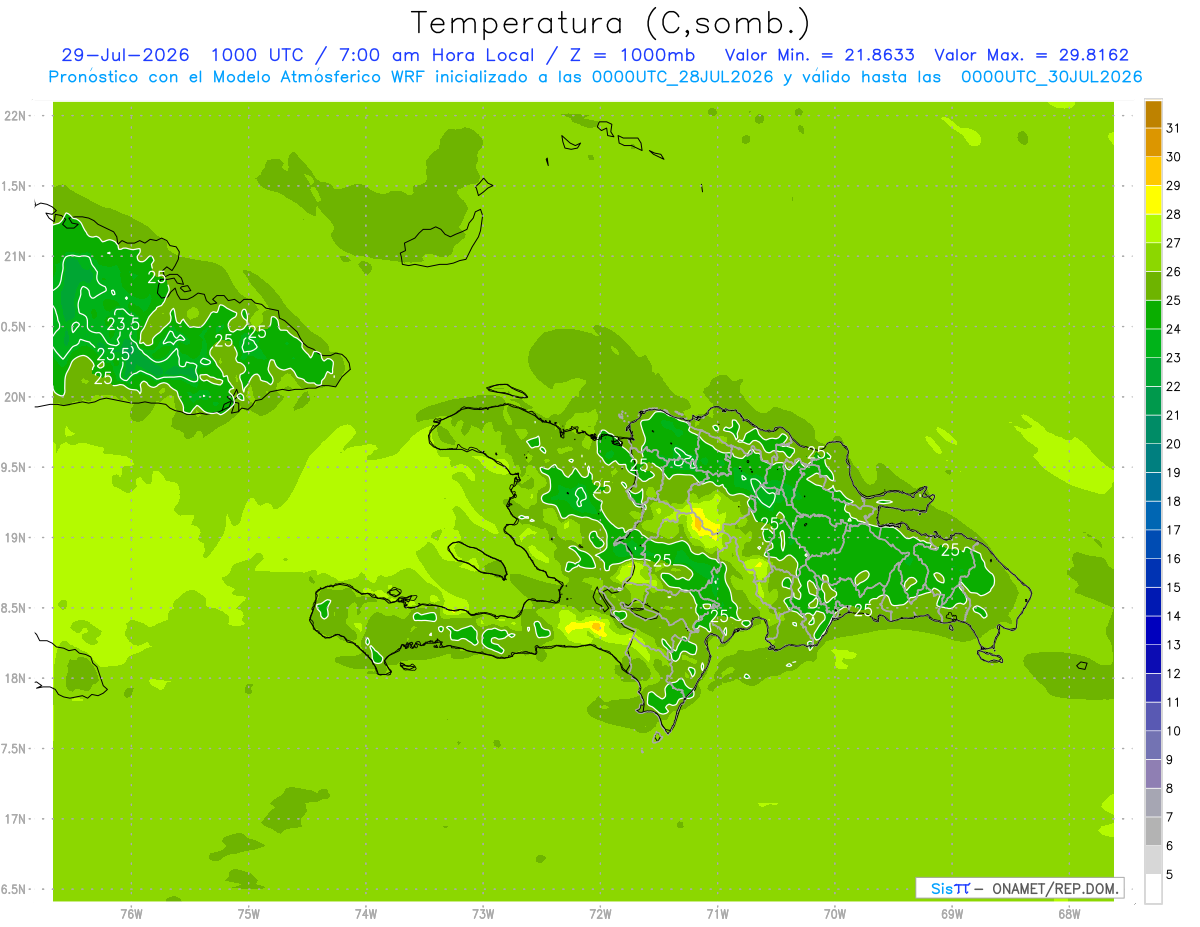The height and width of the screenshot is (927, 1200).
Task: Click the 19N latitude axis label
Action: 16,538
